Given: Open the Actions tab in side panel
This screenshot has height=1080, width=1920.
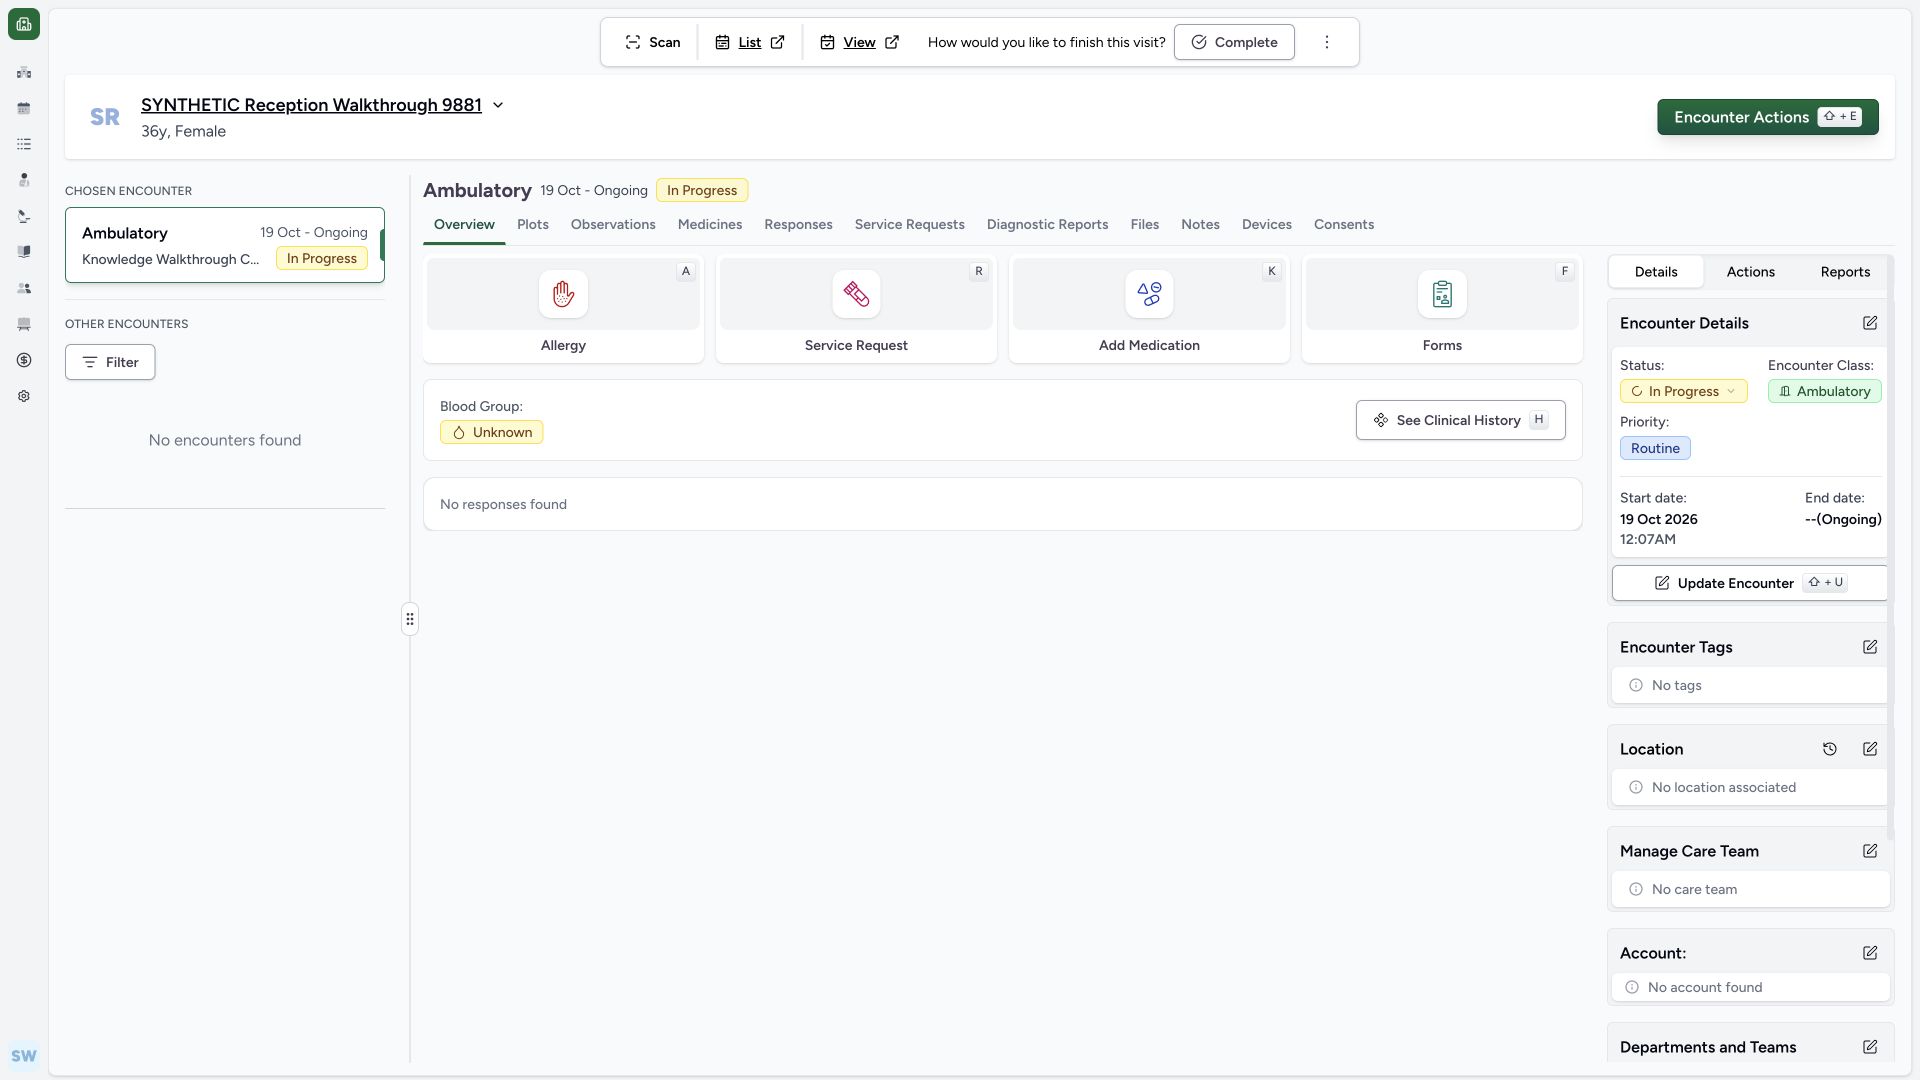Looking at the screenshot, I should [1750, 272].
